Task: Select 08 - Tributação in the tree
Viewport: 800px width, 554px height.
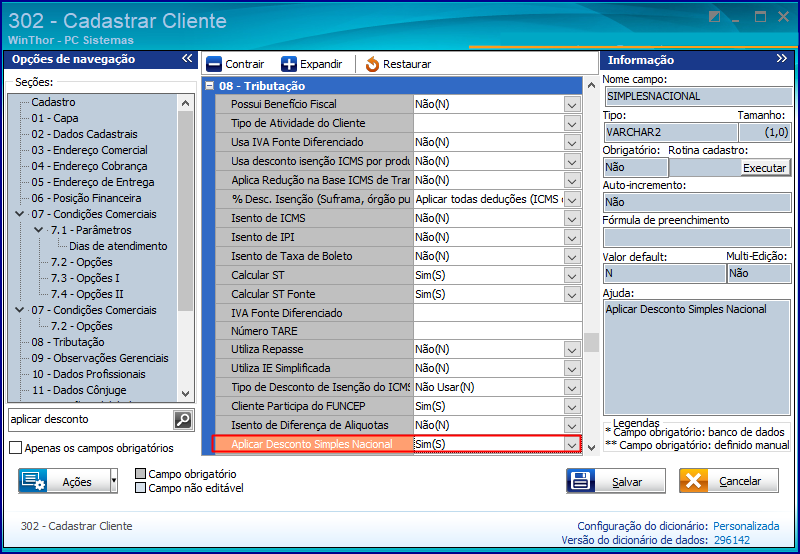Action: click(x=67, y=342)
